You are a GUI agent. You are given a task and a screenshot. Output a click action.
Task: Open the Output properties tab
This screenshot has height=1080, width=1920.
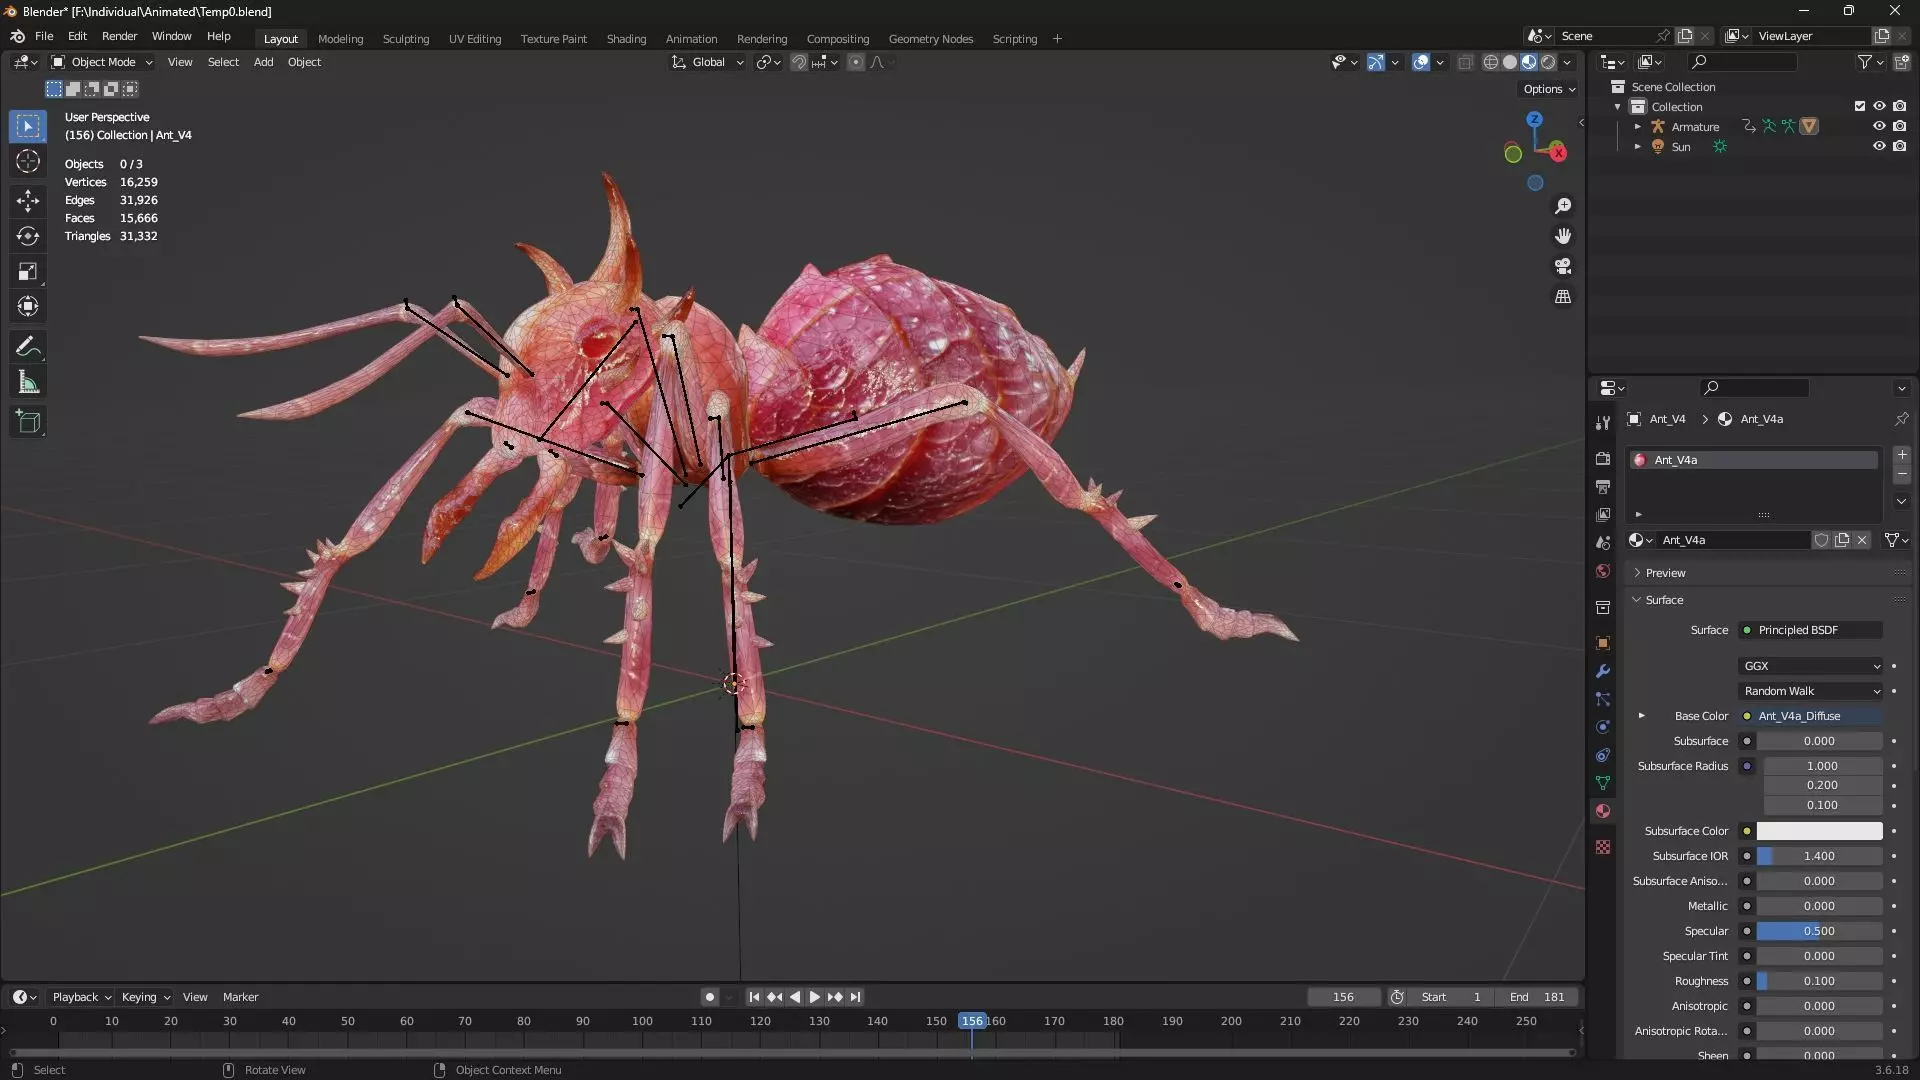pos(1603,486)
